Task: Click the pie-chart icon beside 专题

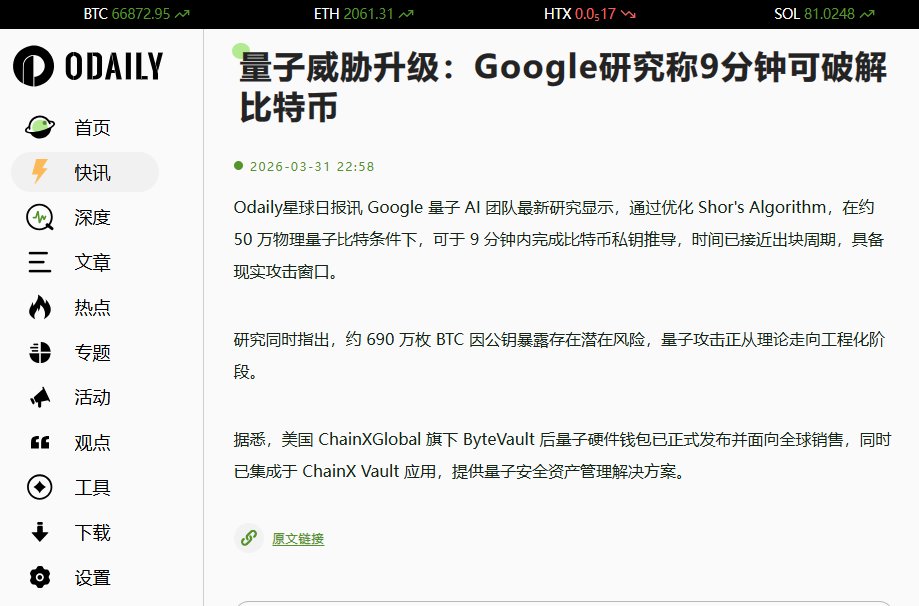Action: pyautogui.click(x=40, y=352)
